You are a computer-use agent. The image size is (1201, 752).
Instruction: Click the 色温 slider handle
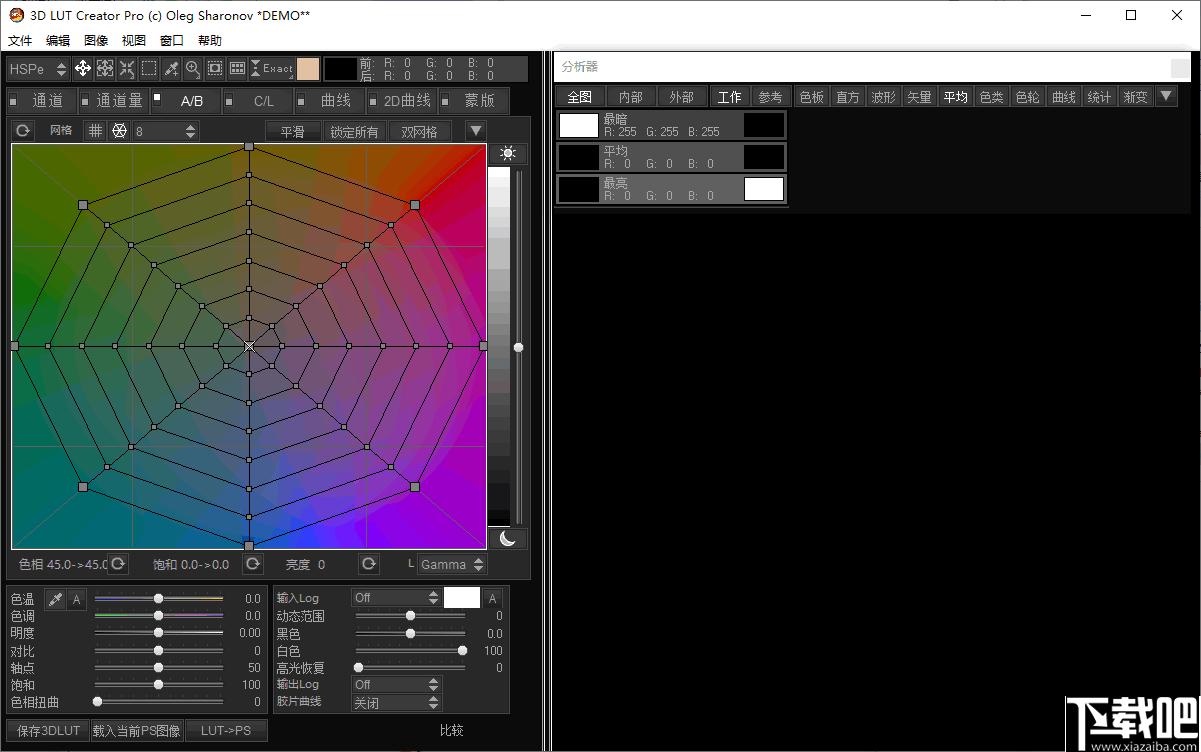pos(158,598)
